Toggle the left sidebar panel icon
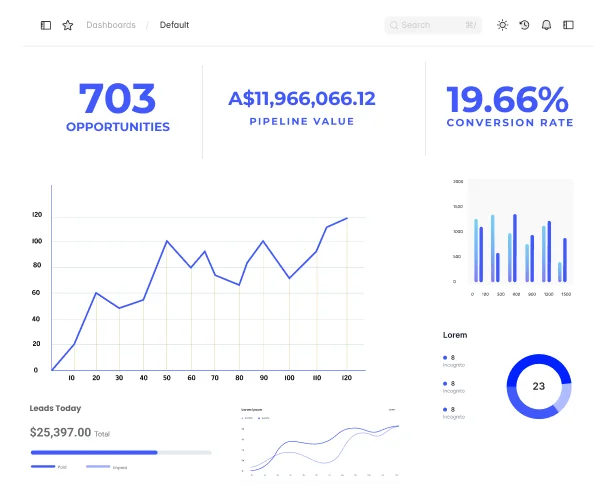Screen dimensions: 612x493 click(46, 25)
